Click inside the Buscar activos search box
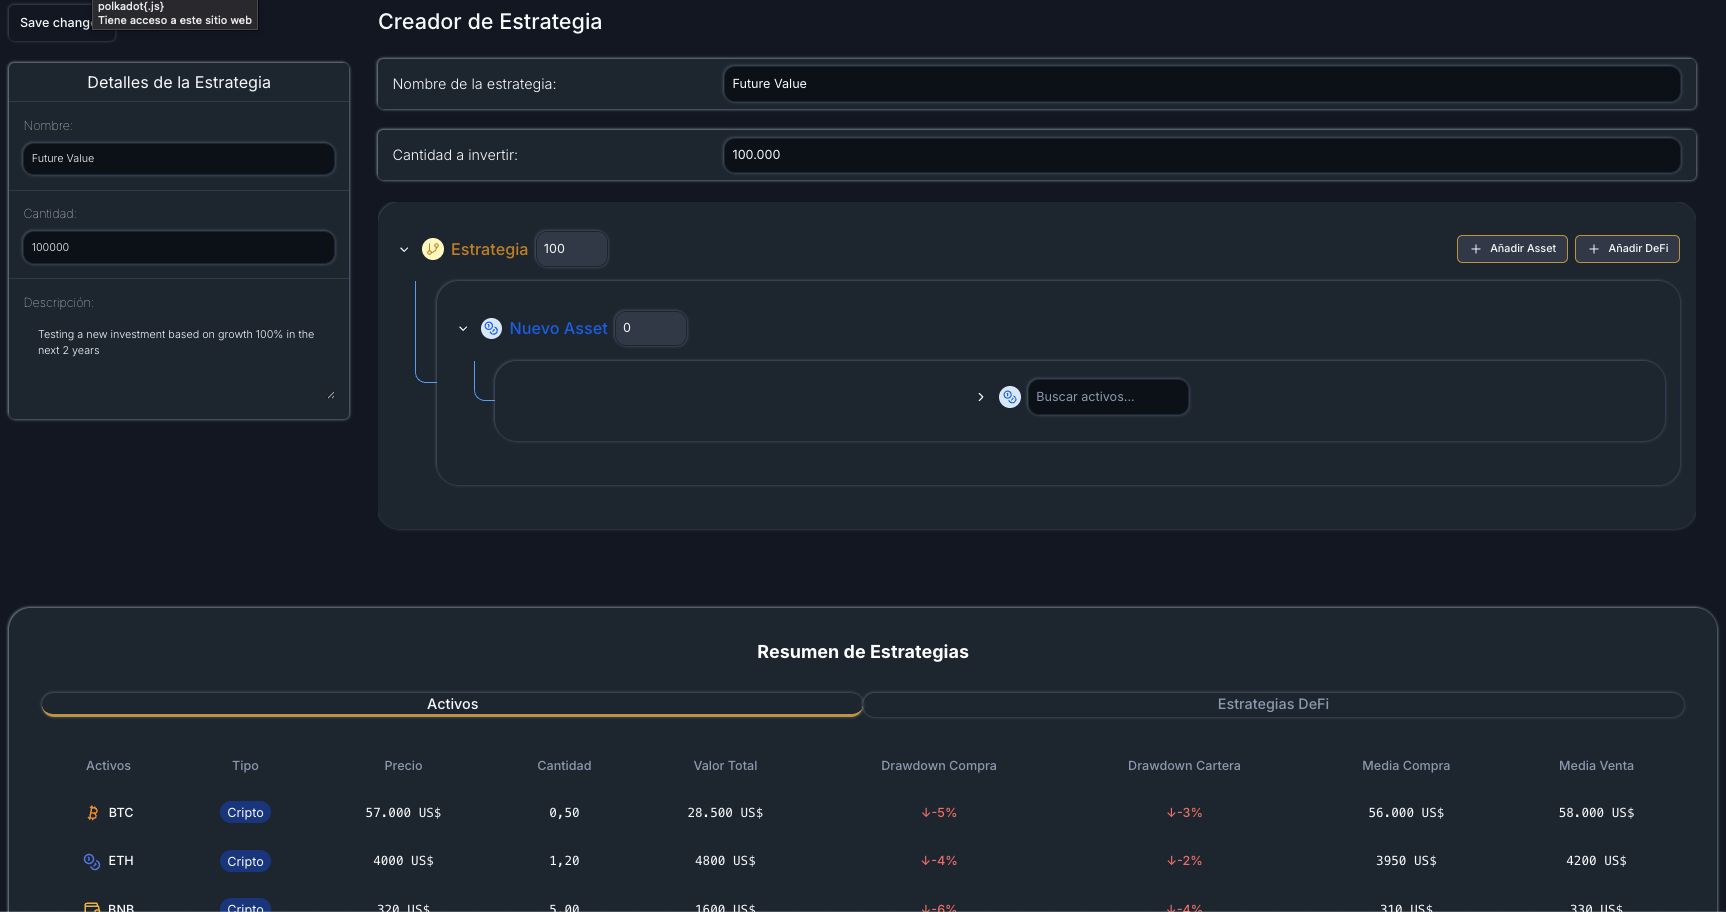Image resolution: width=1726 pixels, height=912 pixels. coord(1107,397)
